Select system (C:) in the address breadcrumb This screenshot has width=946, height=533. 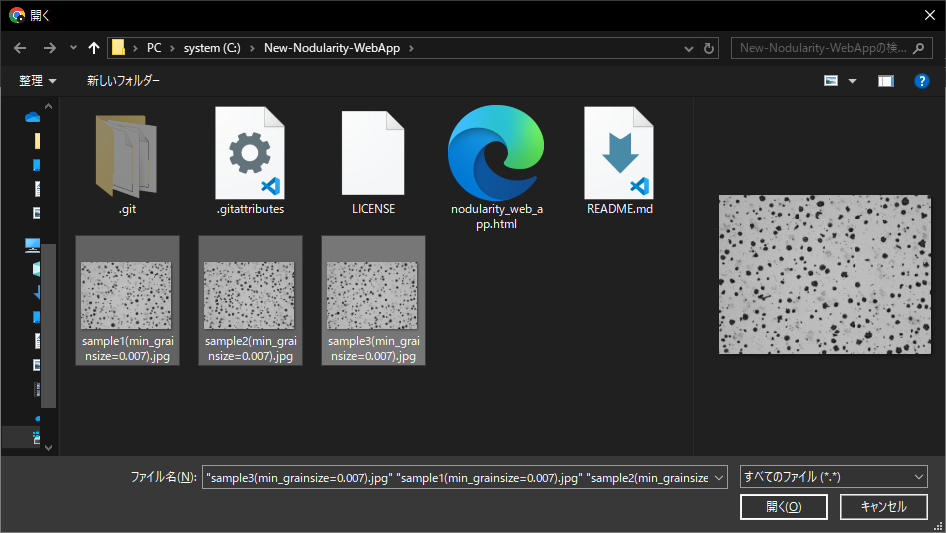coord(212,48)
